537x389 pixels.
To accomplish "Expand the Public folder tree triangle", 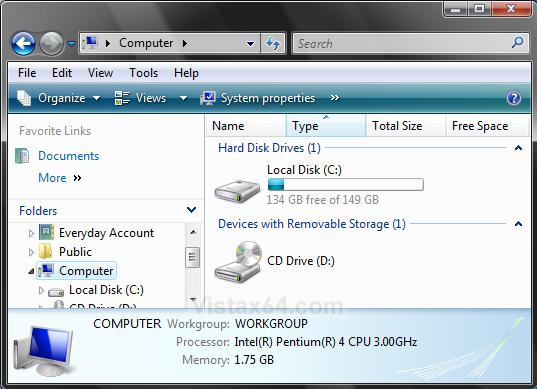I will click(x=31, y=252).
